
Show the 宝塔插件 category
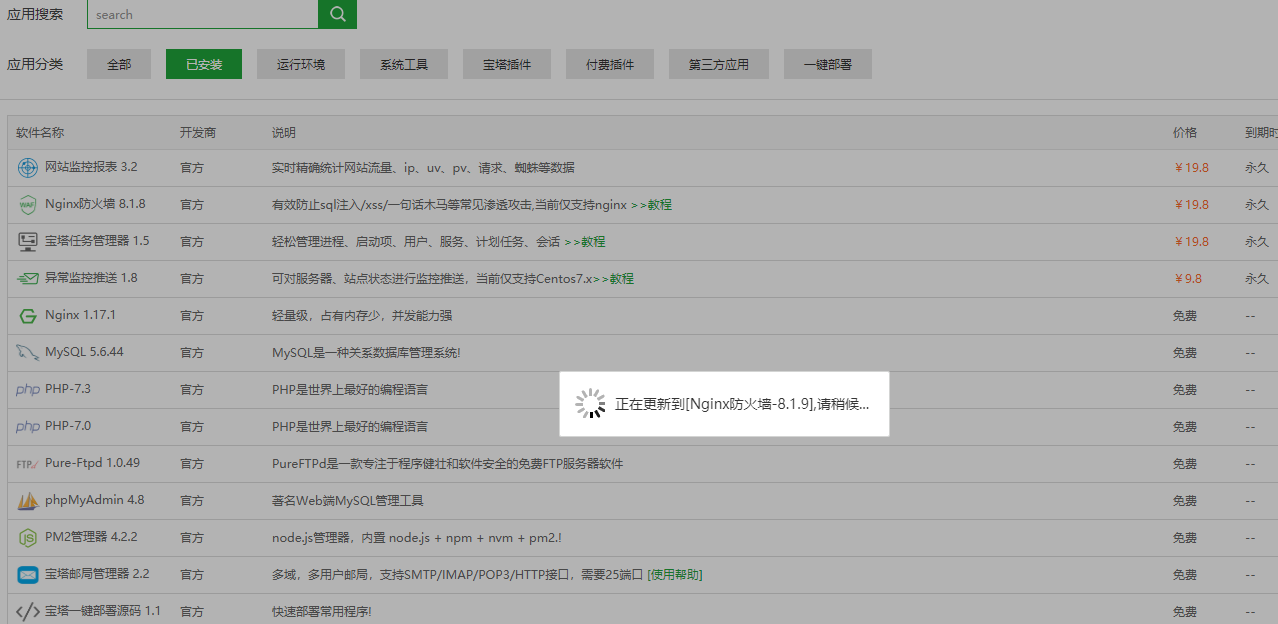[507, 64]
